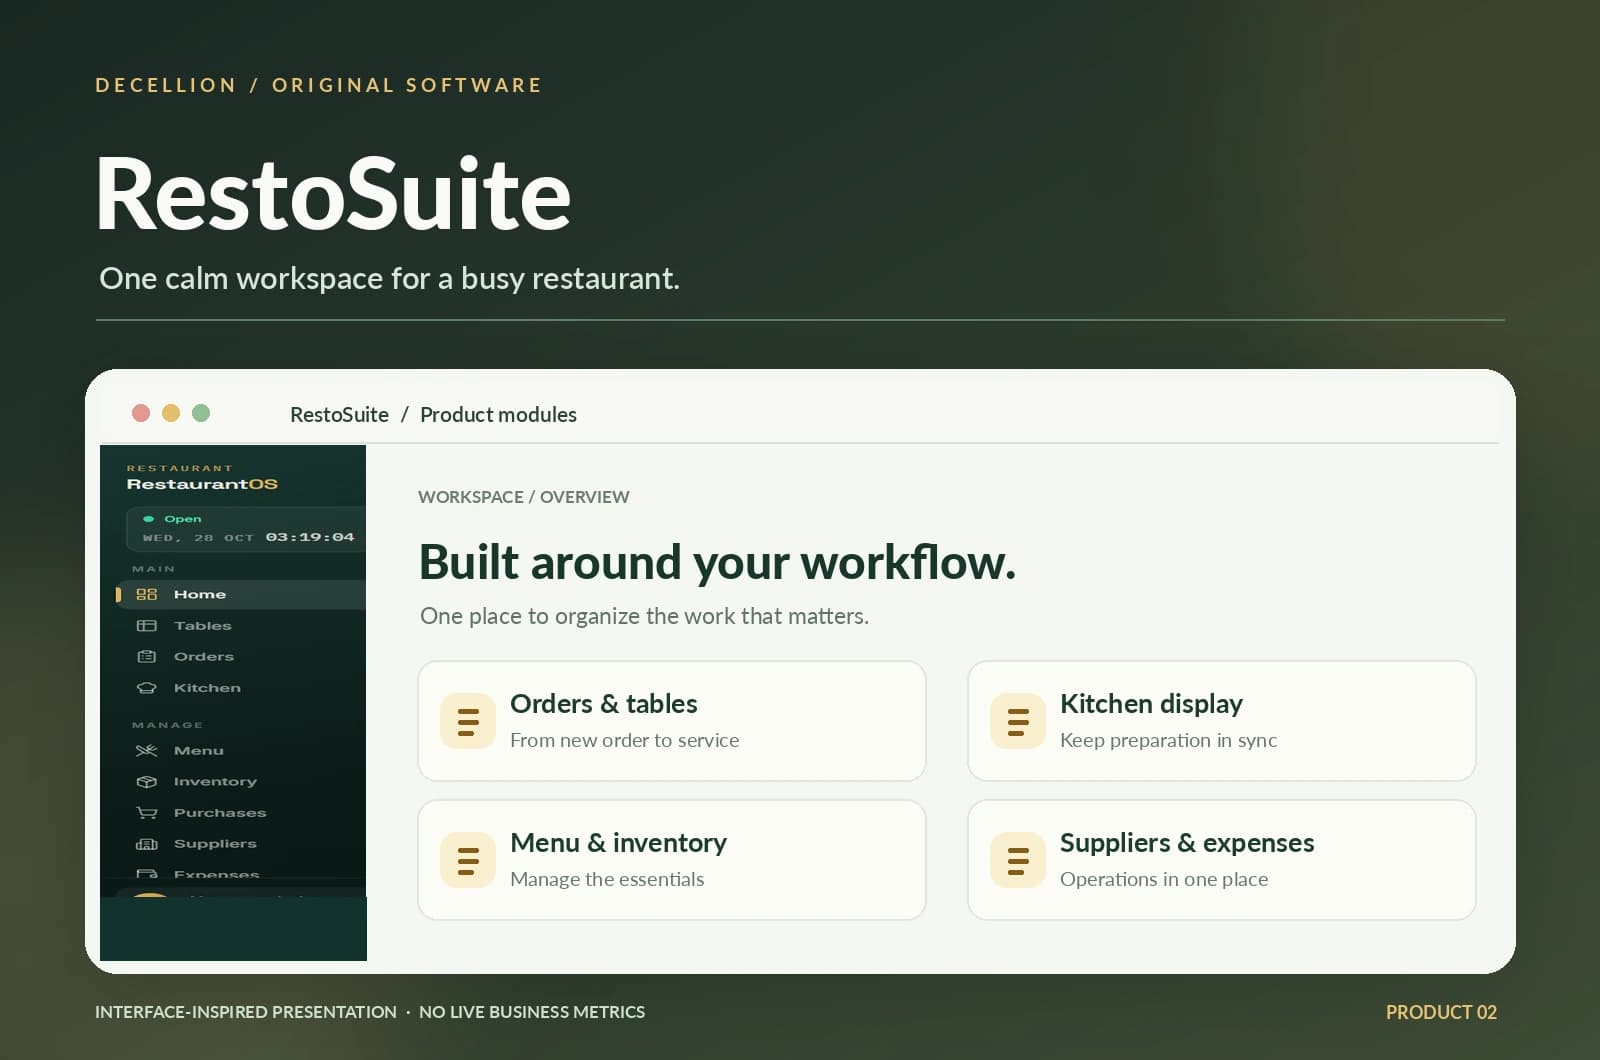Click the RestoSuite breadcrumb in the title bar
Viewport: 1600px width, 1060px height.
(x=339, y=414)
